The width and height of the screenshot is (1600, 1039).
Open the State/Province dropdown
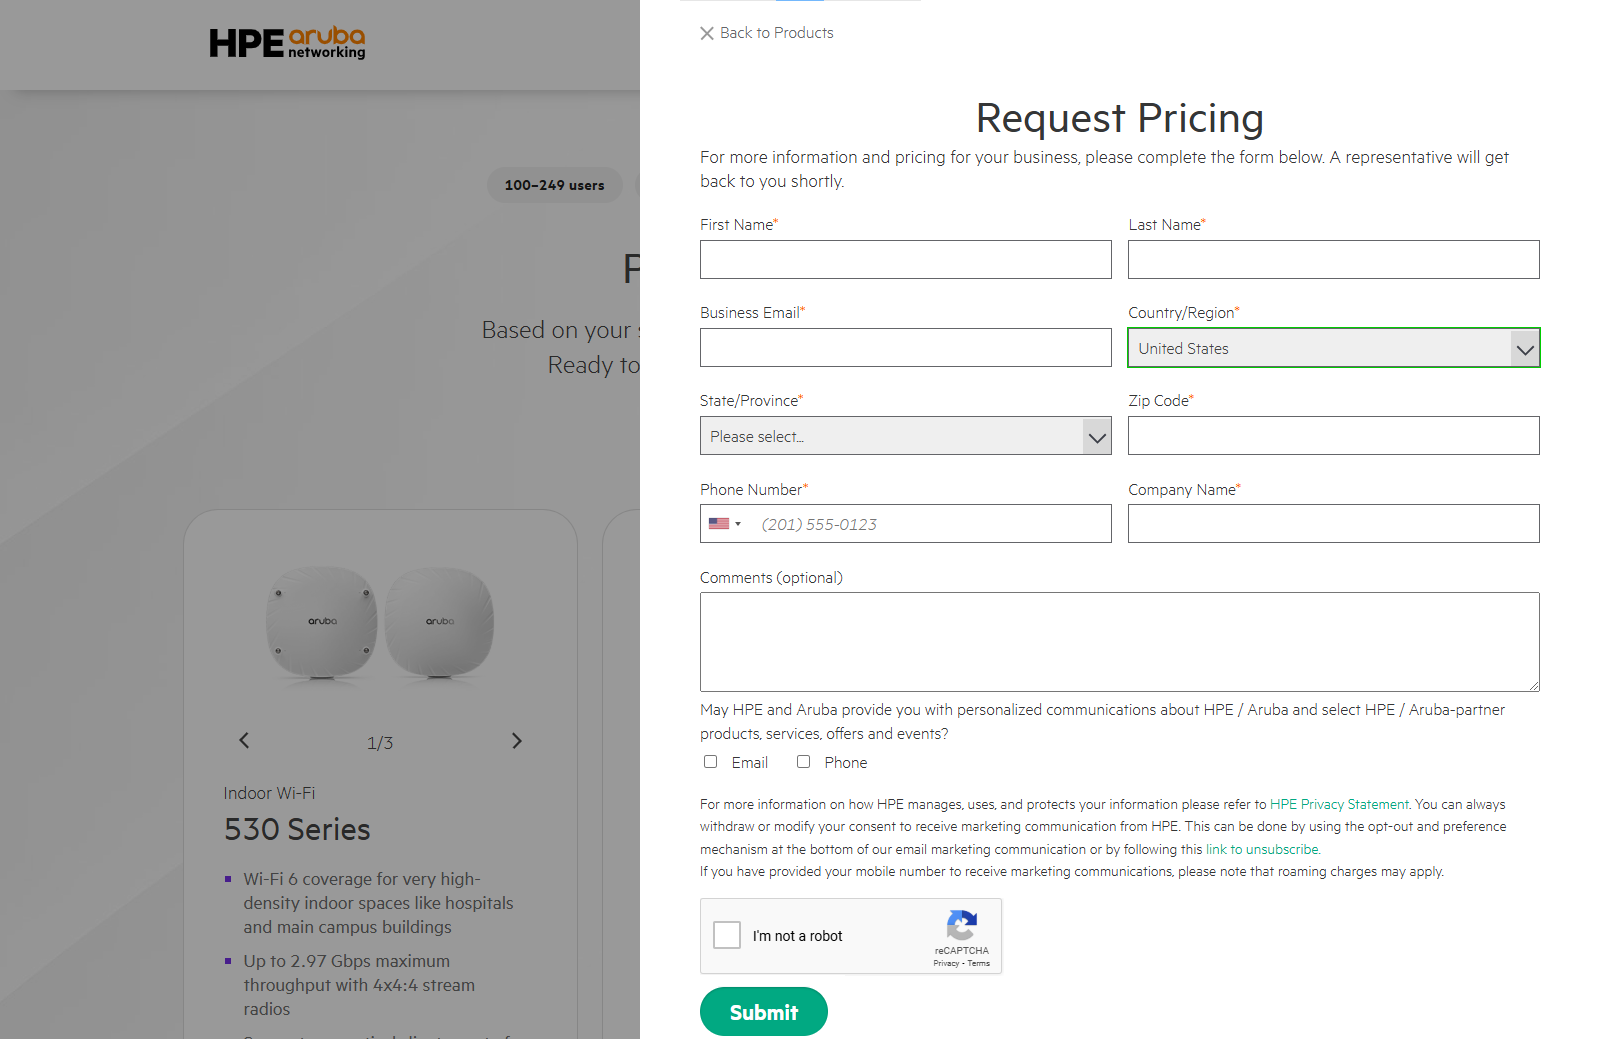[x=905, y=436]
